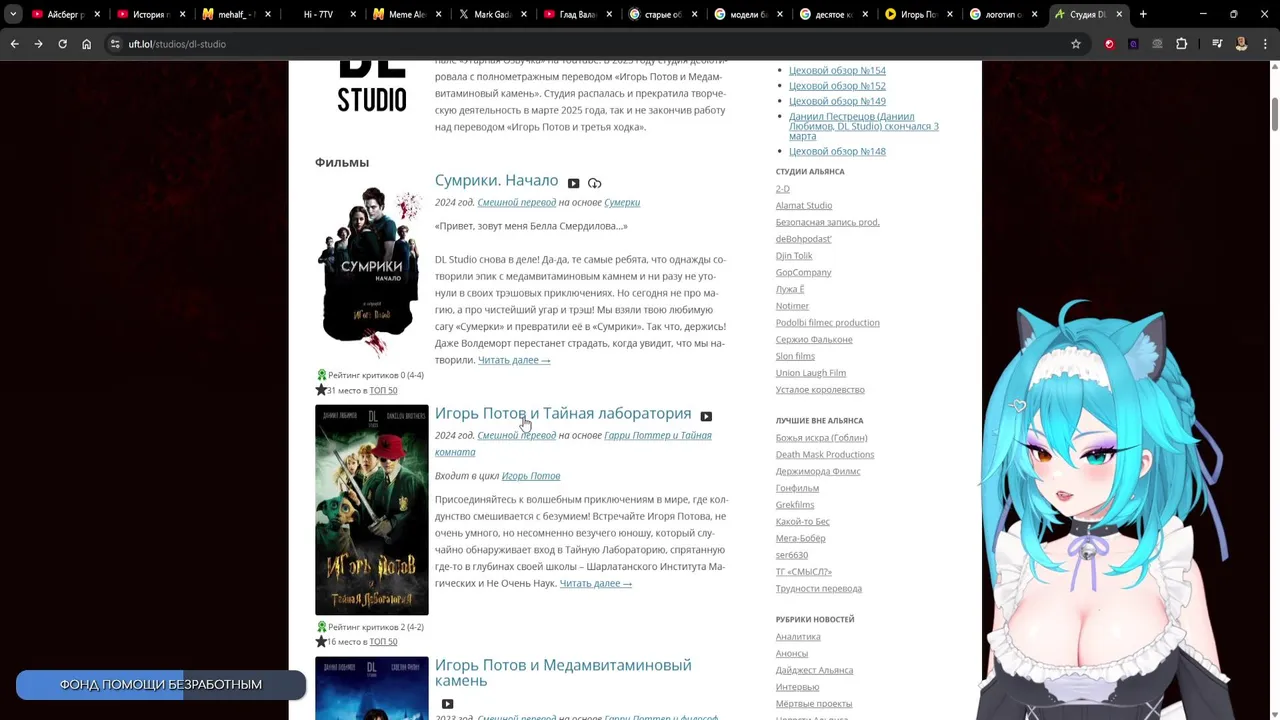Open Цеховой обзор №148 link
This screenshot has height=720, width=1280.
pyautogui.click(x=837, y=151)
